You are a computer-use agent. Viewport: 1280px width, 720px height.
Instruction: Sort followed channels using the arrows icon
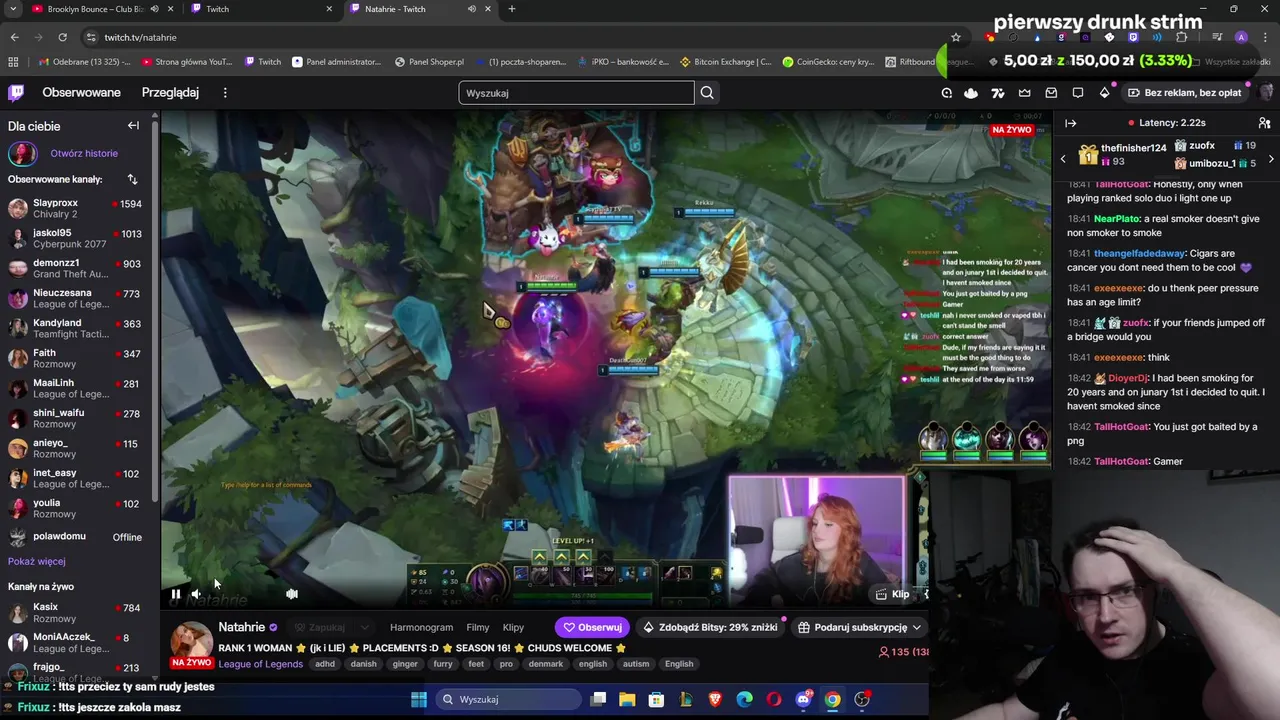[x=132, y=179]
